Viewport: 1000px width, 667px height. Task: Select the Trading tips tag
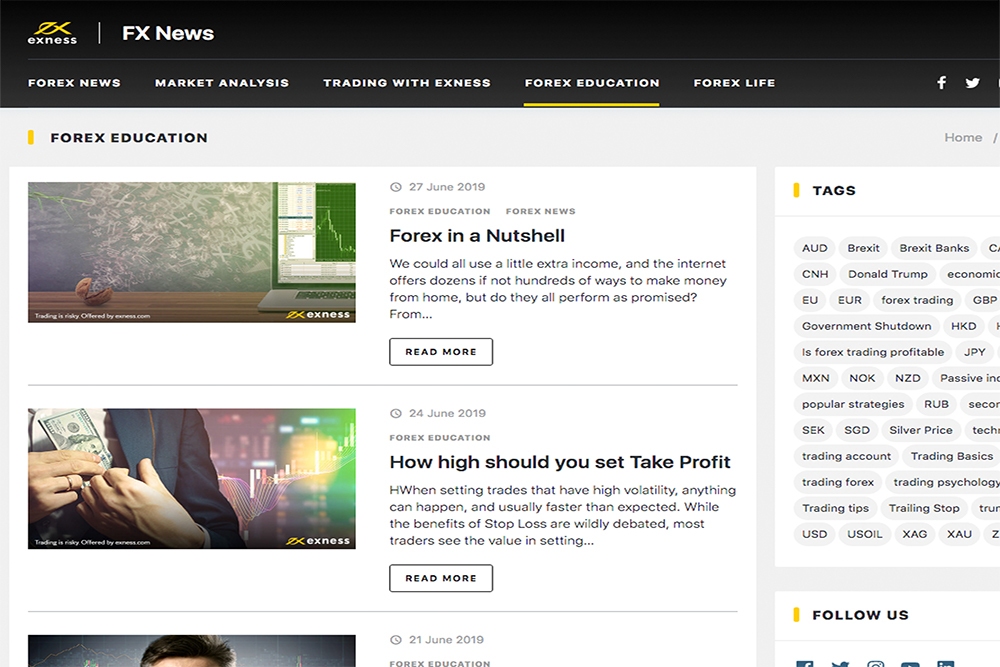835,509
